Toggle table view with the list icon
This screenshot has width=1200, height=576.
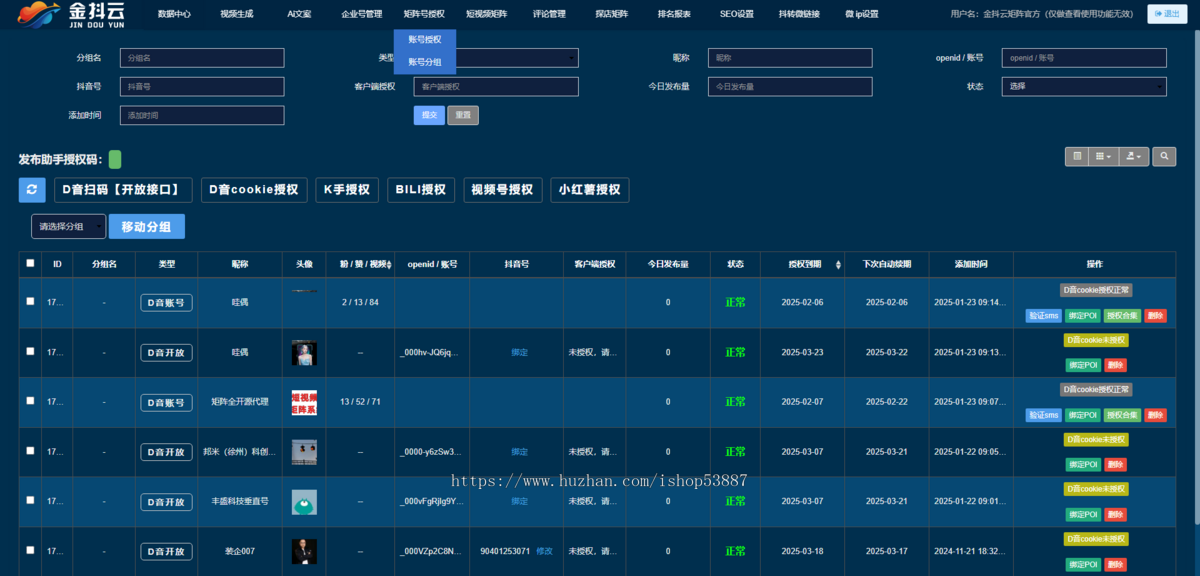pyautogui.click(x=1077, y=156)
